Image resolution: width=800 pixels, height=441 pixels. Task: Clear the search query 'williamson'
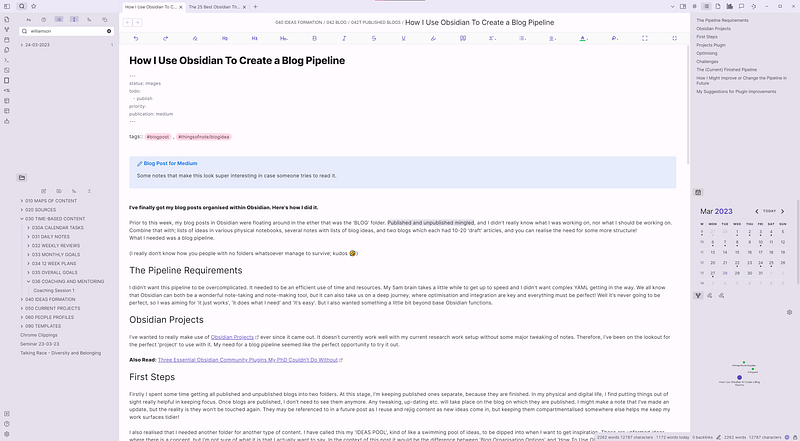[x=109, y=31]
